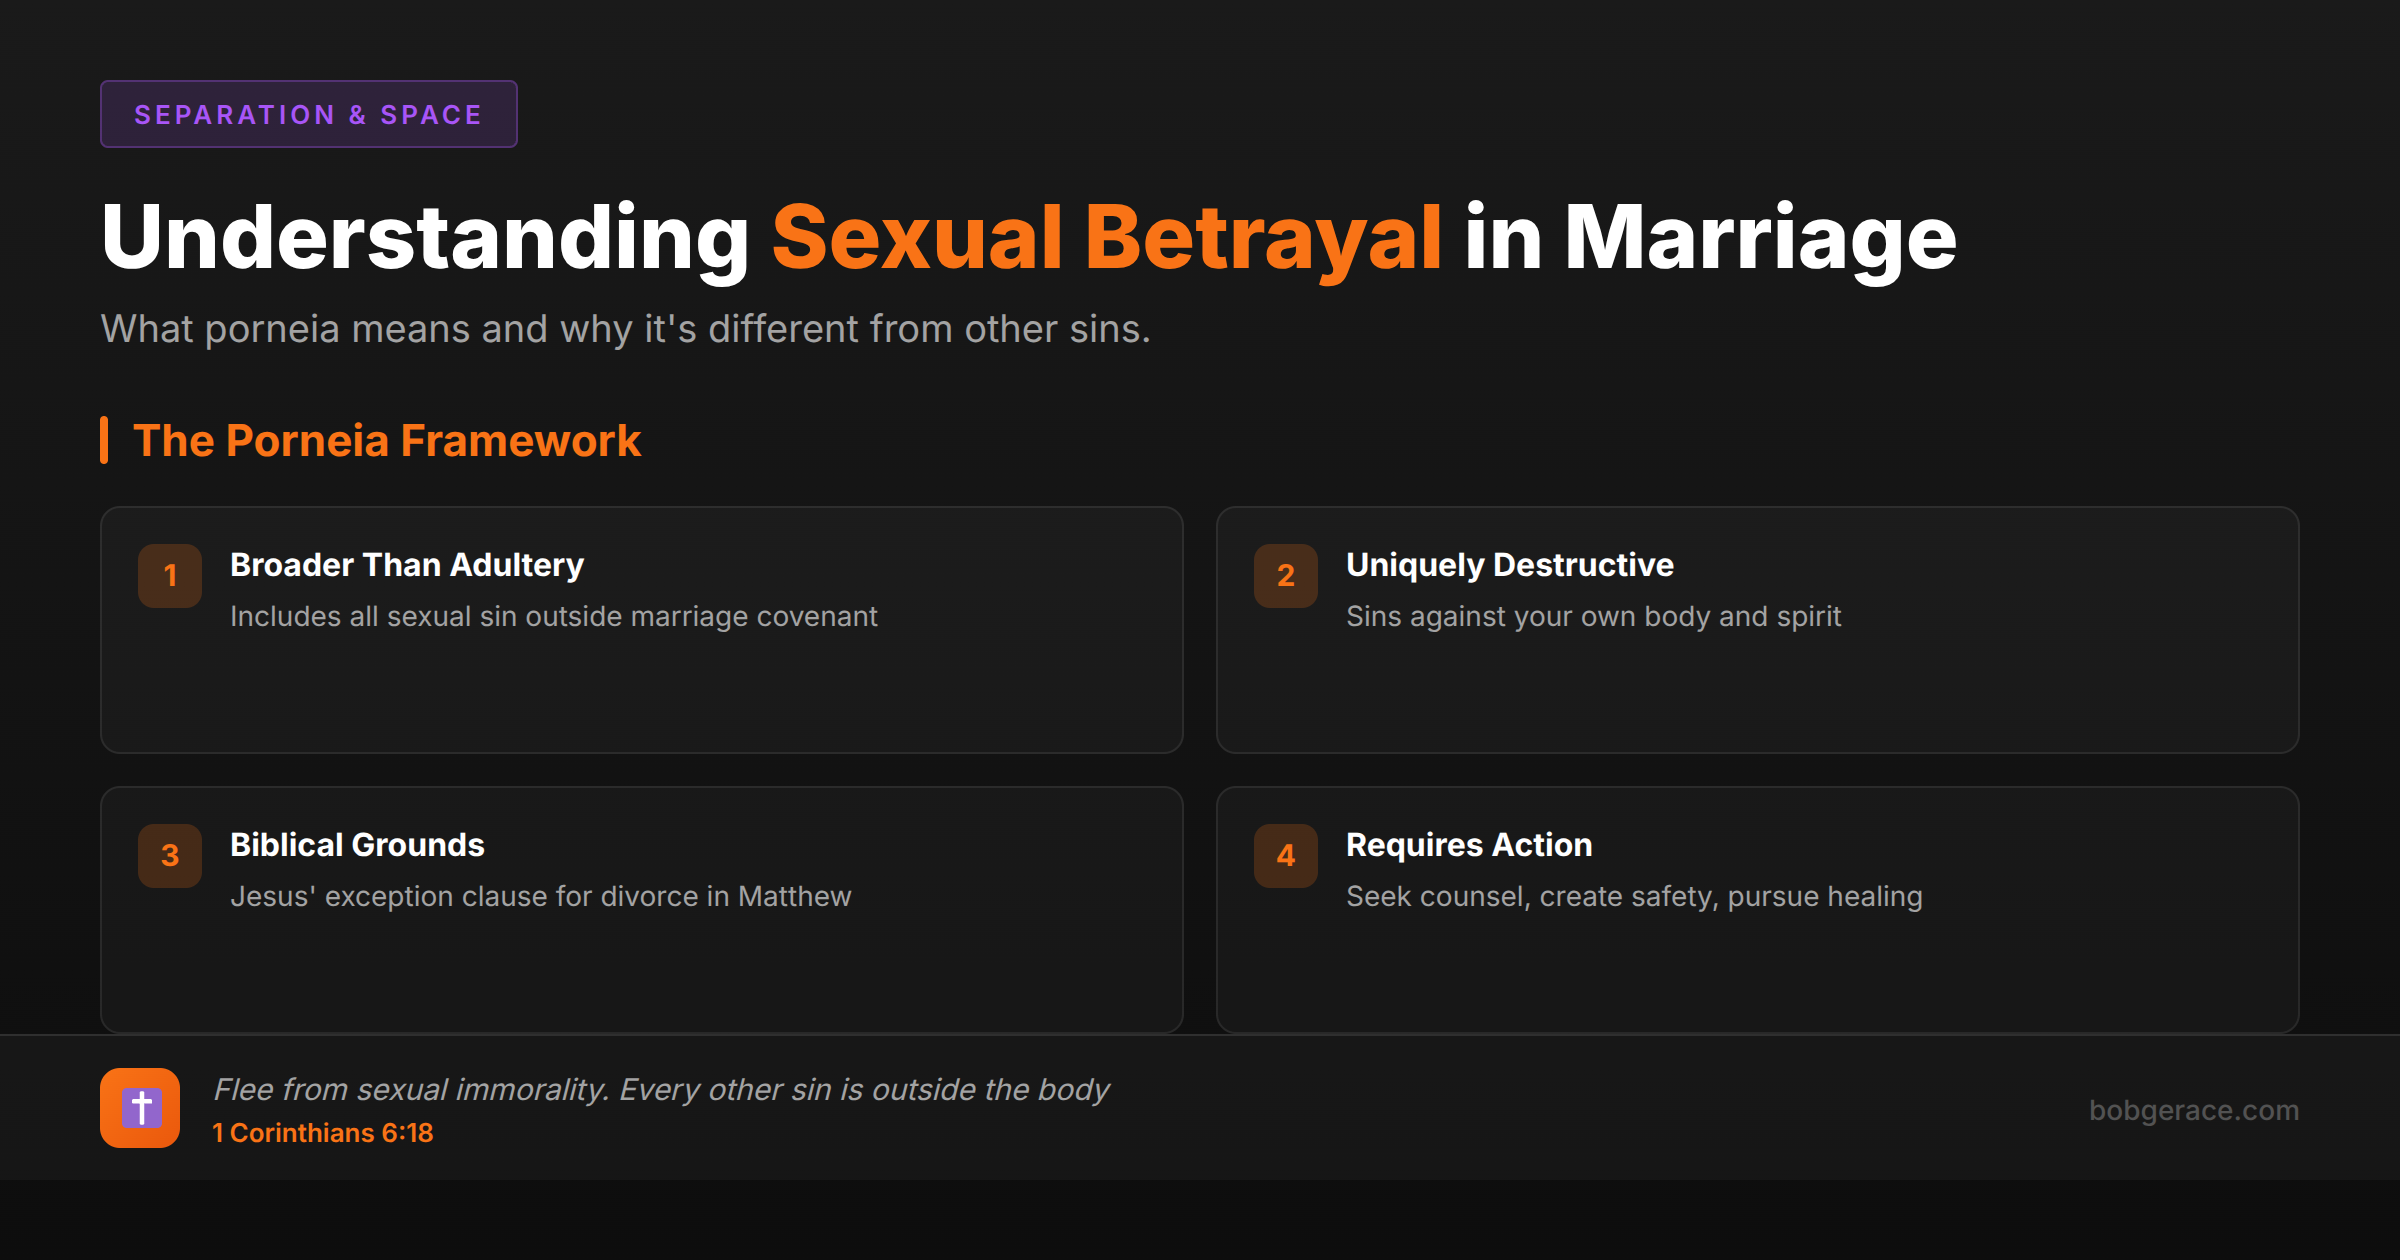Toggle highlight on Sexual Betrayal heading text

pyautogui.click(x=1108, y=237)
